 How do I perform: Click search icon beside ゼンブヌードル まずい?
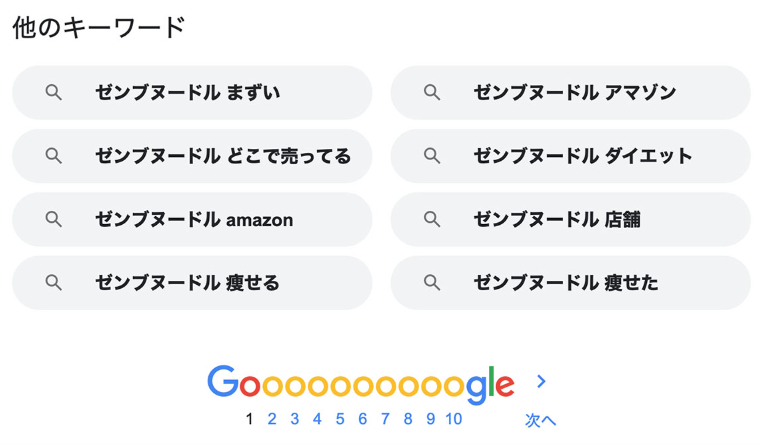pyautogui.click(x=53, y=92)
